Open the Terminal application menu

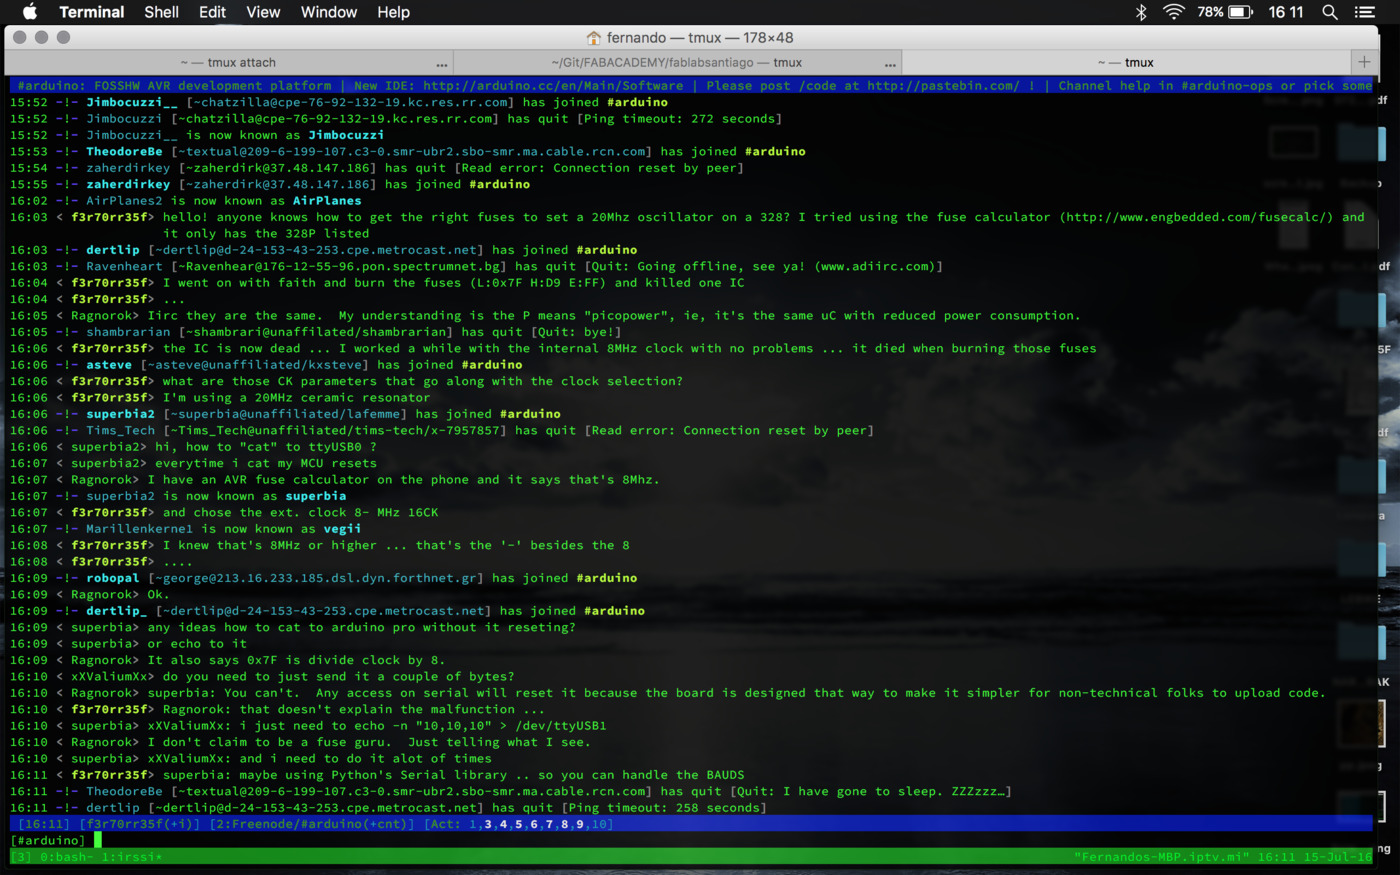pos(91,12)
